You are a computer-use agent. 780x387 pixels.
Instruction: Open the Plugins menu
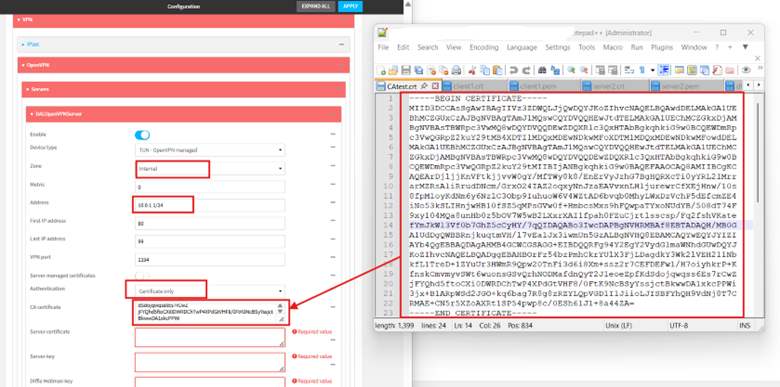coord(662,47)
